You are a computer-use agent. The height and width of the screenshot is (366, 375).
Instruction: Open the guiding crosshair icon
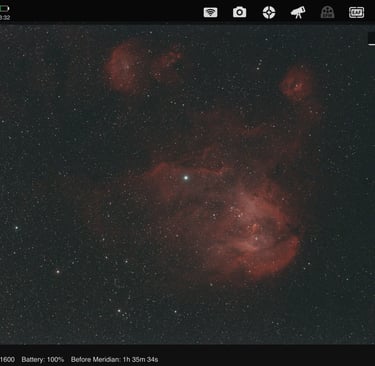click(269, 13)
